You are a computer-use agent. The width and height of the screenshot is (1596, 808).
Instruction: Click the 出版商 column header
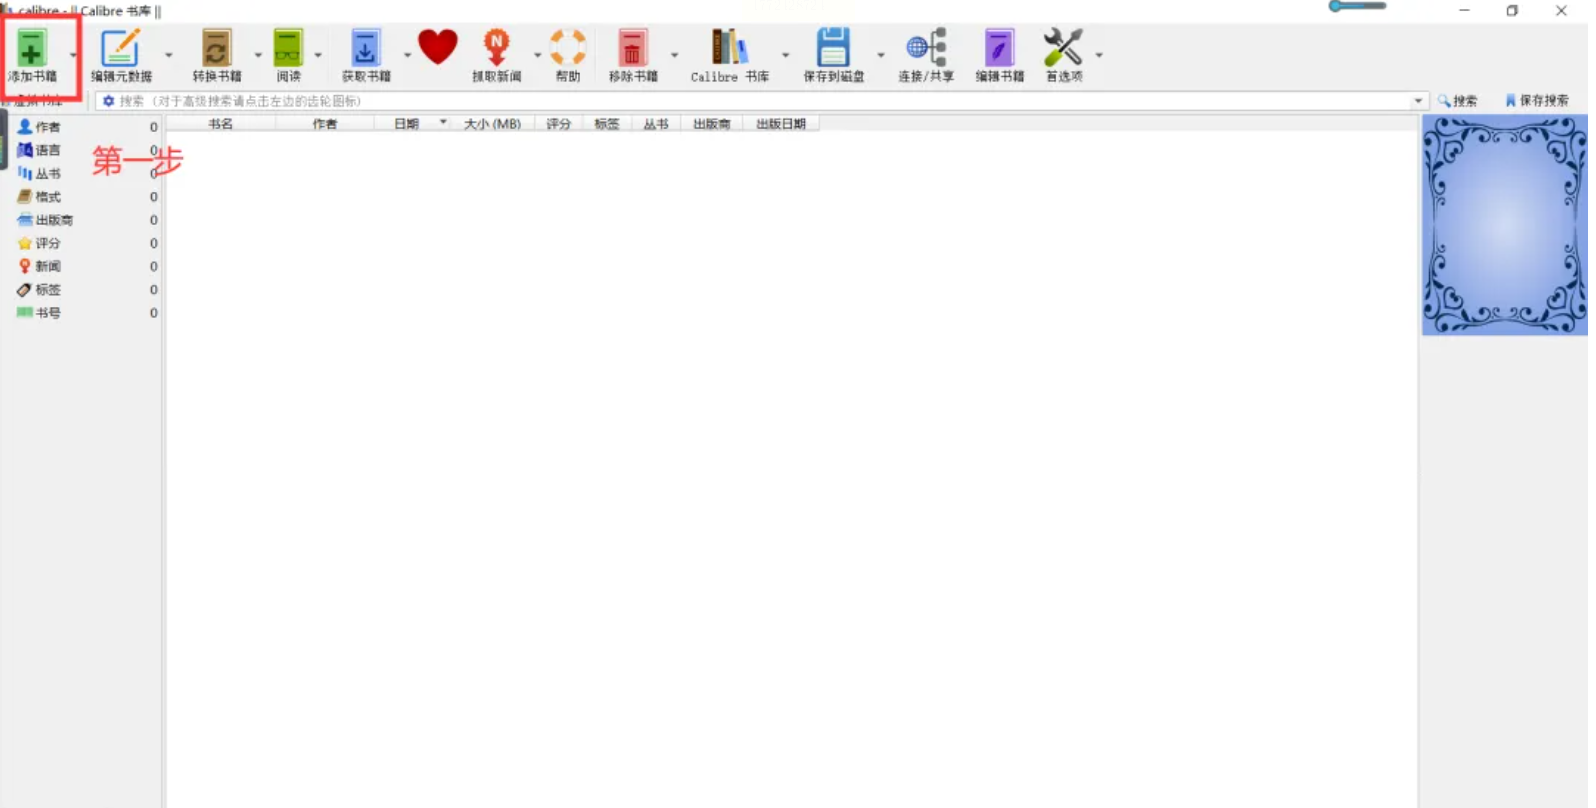click(712, 124)
